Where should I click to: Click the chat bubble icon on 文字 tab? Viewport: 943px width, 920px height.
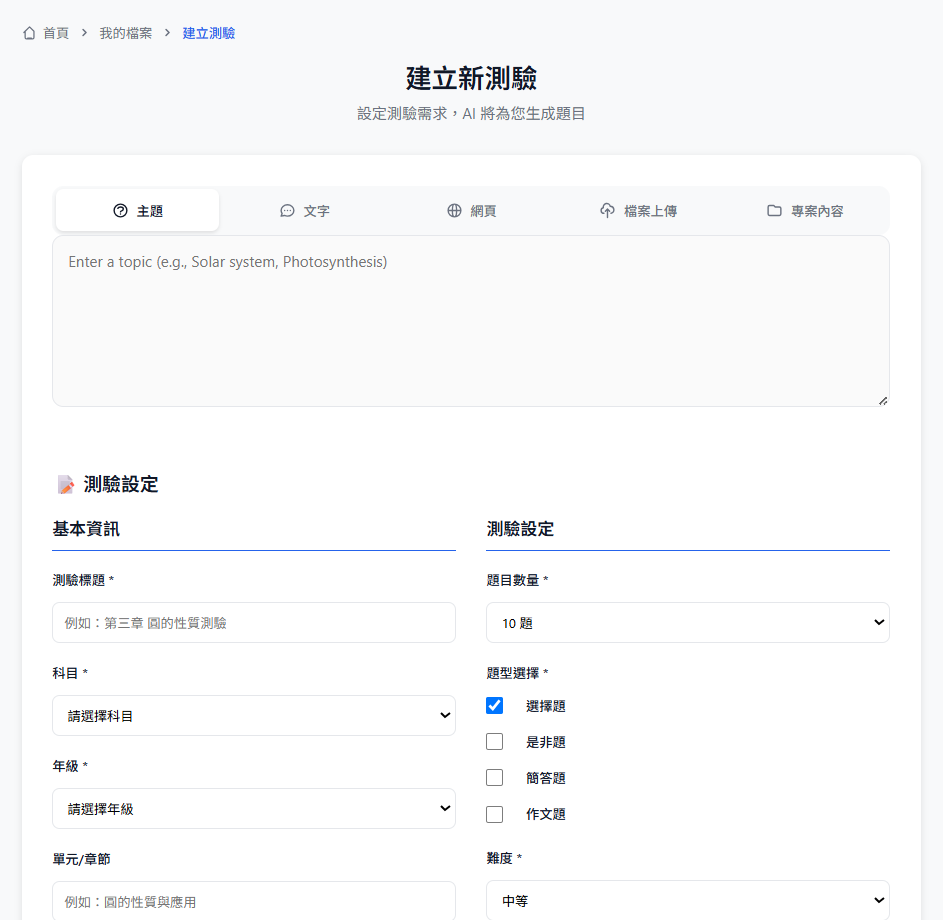point(287,211)
